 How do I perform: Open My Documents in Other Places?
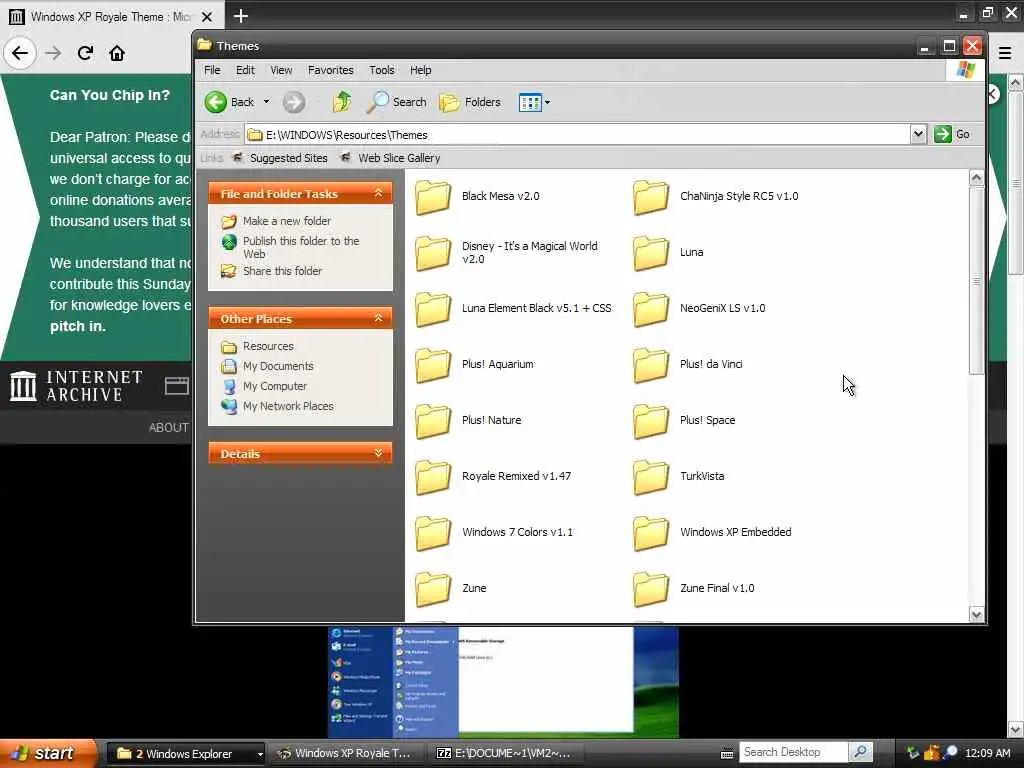(x=268, y=366)
